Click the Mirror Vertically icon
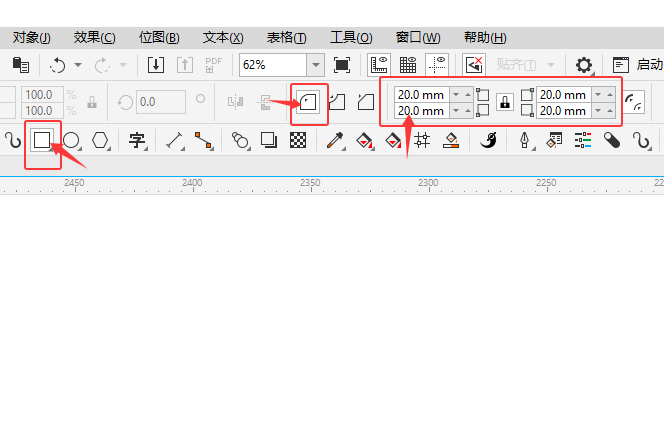This screenshot has height=433, width=664. click(265, 102)
